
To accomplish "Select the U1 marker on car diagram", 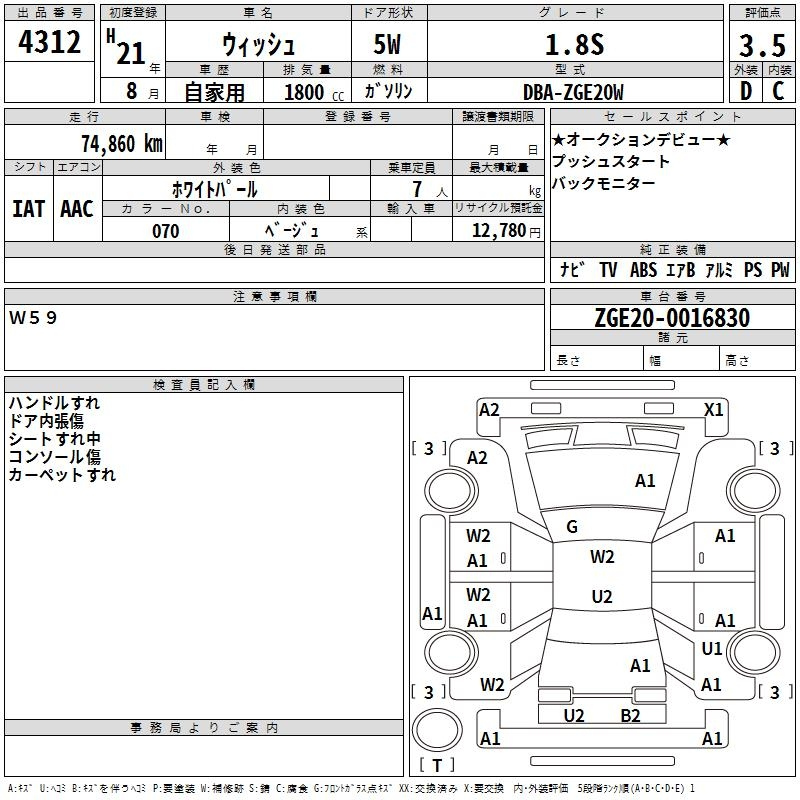I will pos(711,649).
